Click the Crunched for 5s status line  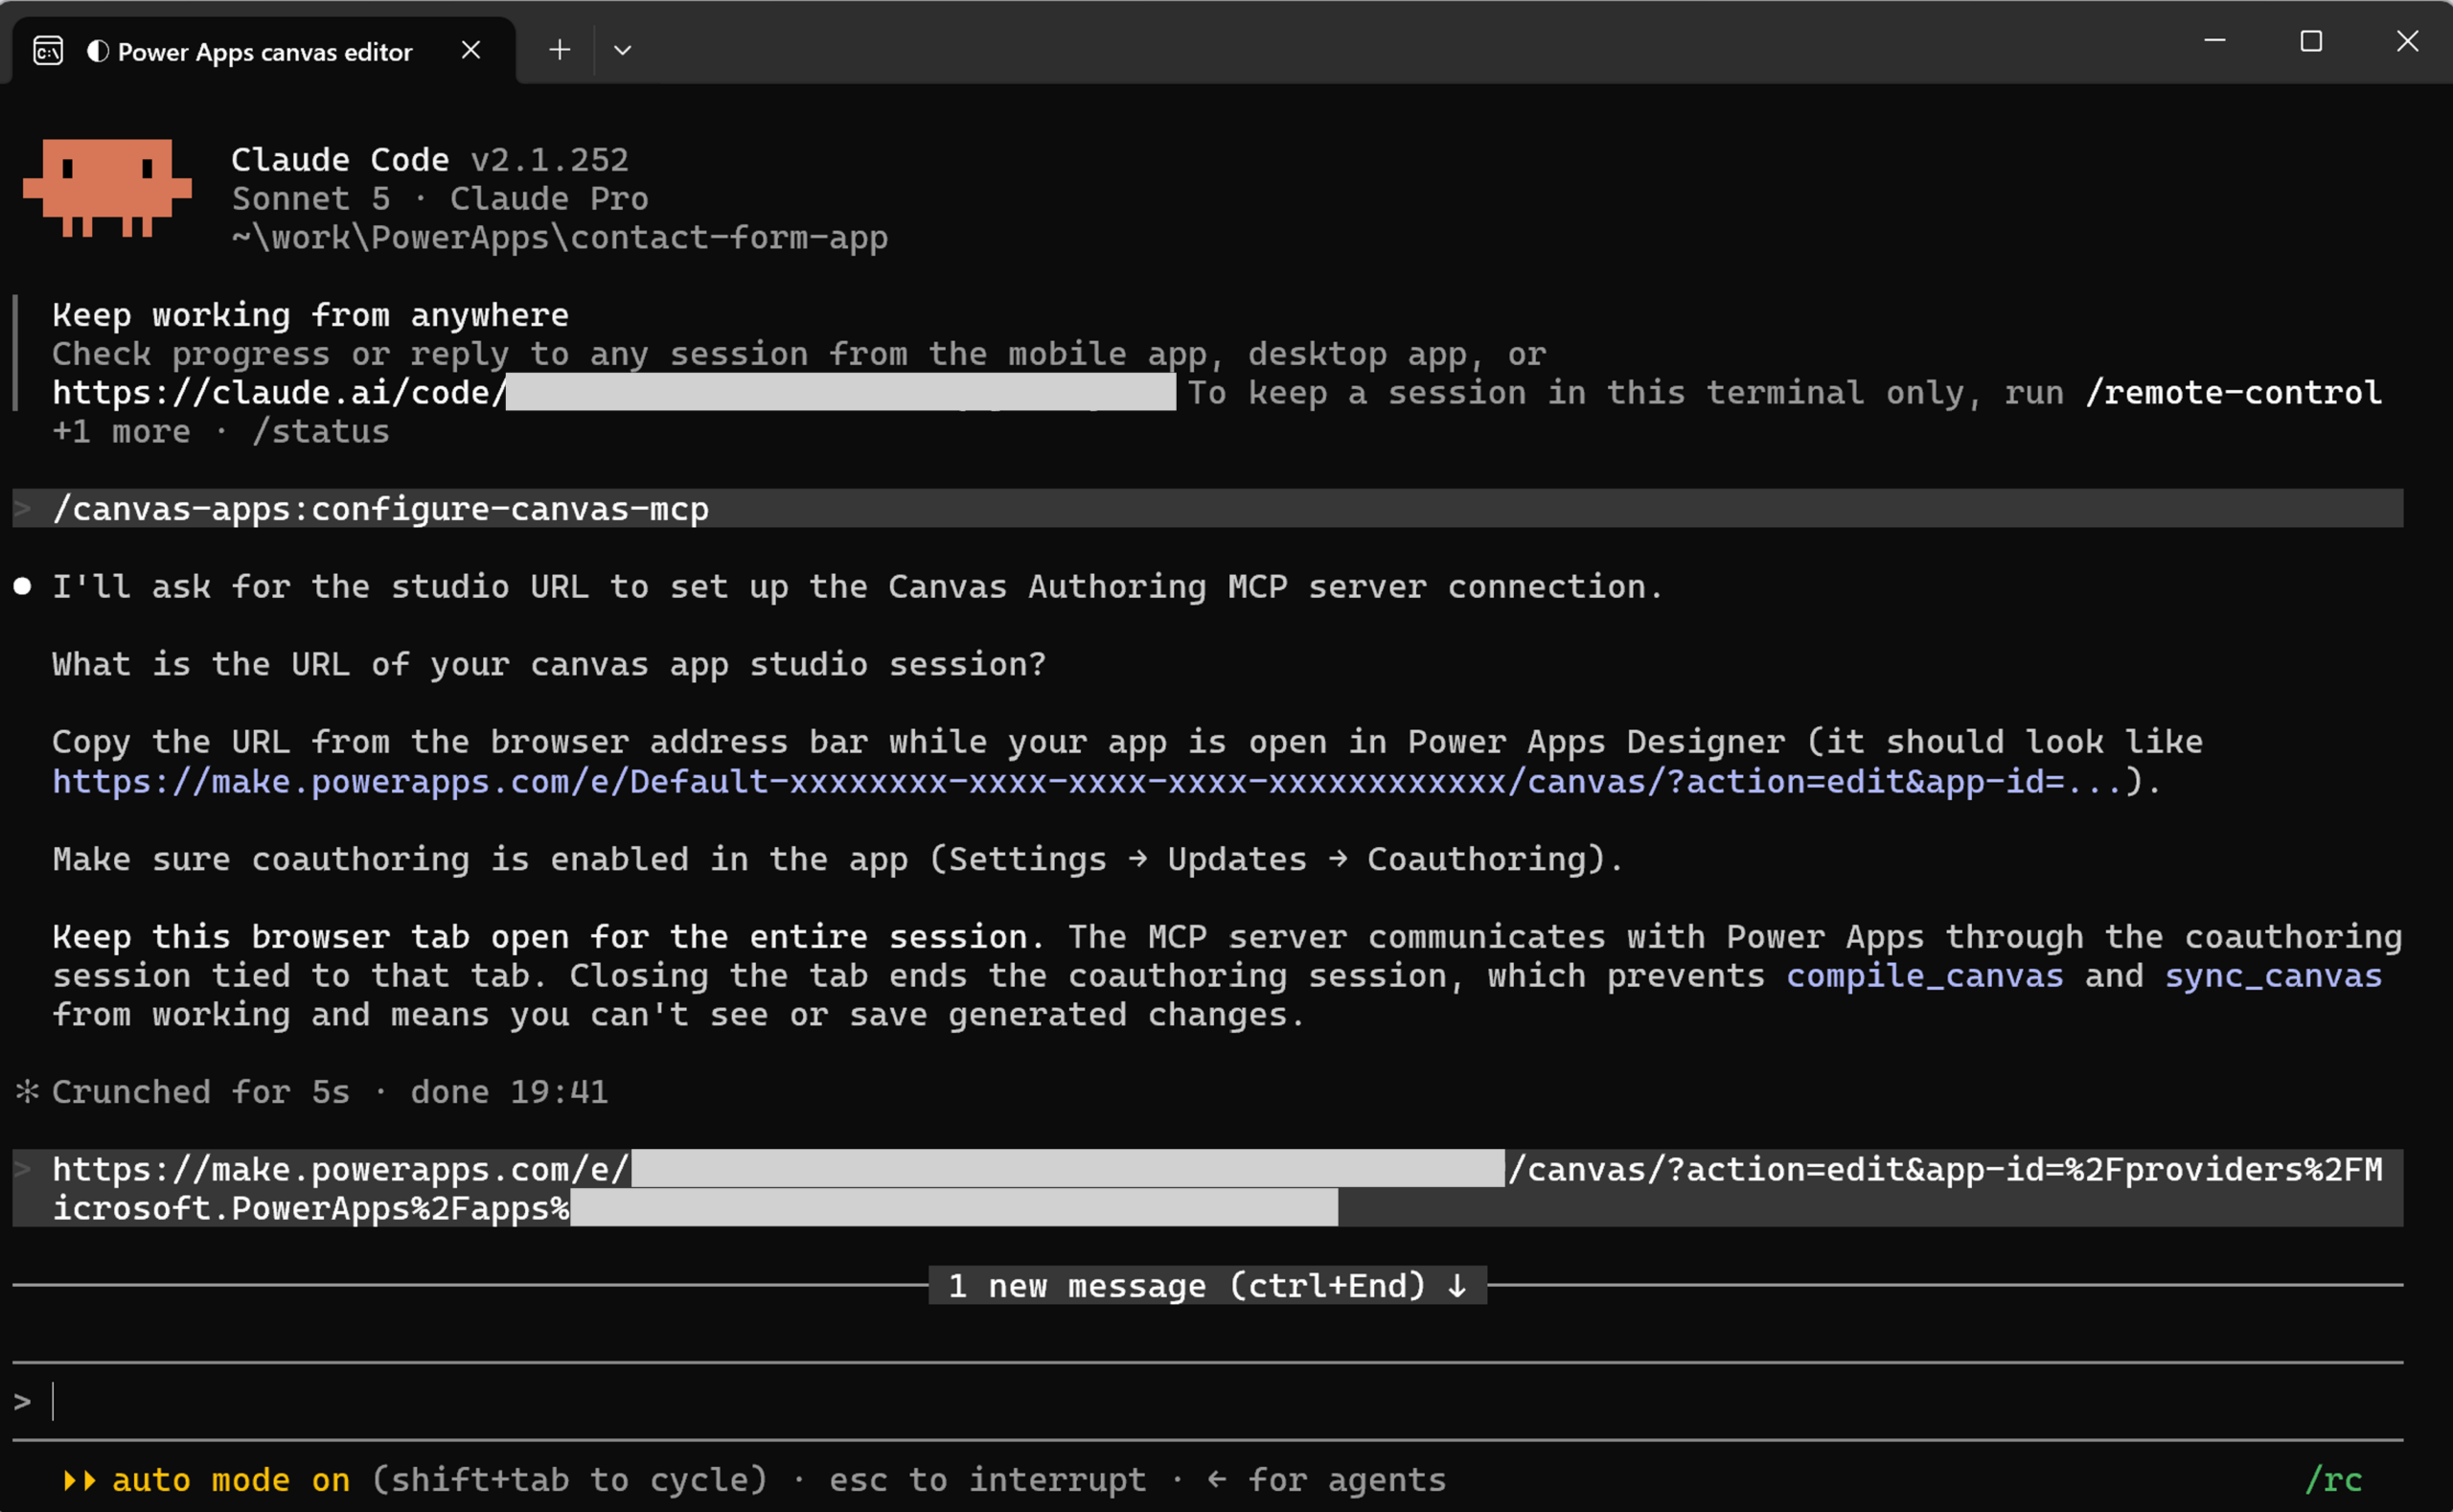tap(311, 1092)
